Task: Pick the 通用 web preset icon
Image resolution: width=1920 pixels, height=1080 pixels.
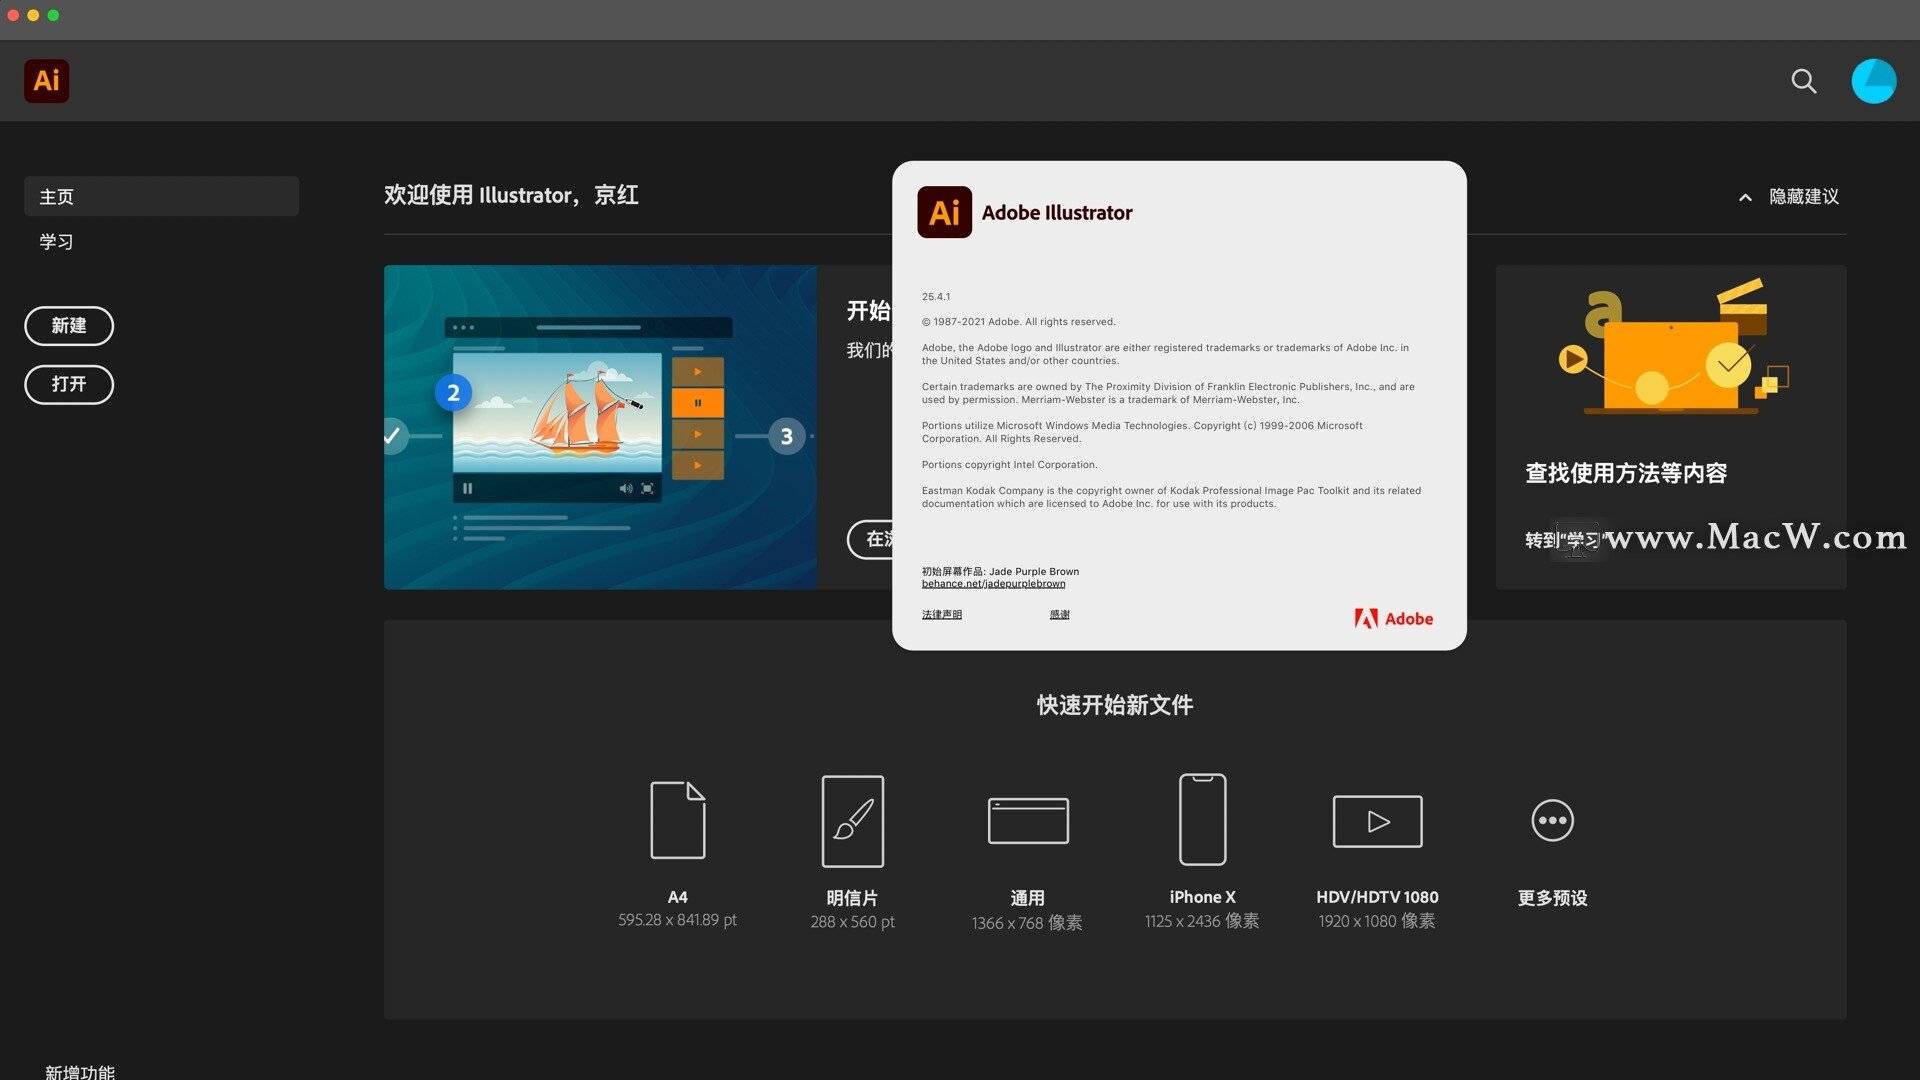Action: (x=1028, y=821)
